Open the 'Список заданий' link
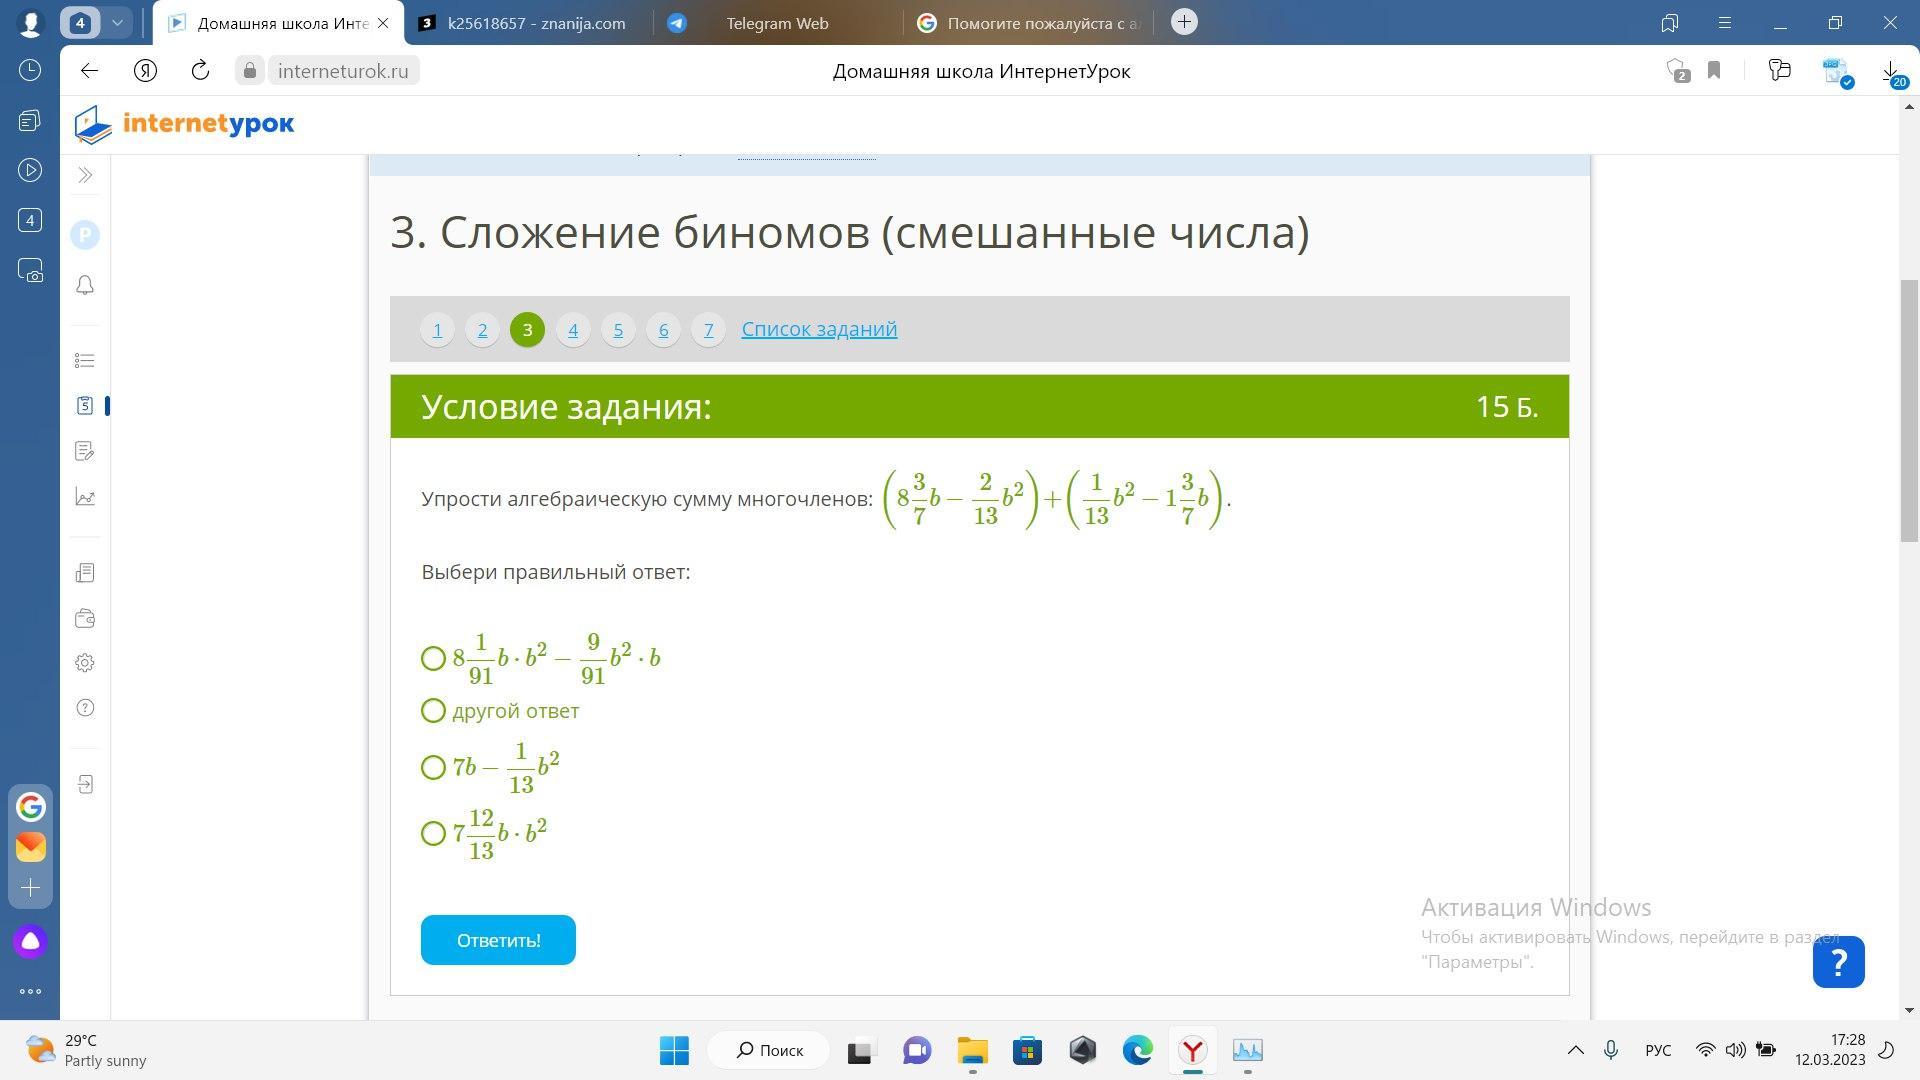This screenshot has height=1080, width=1920. 819,329
